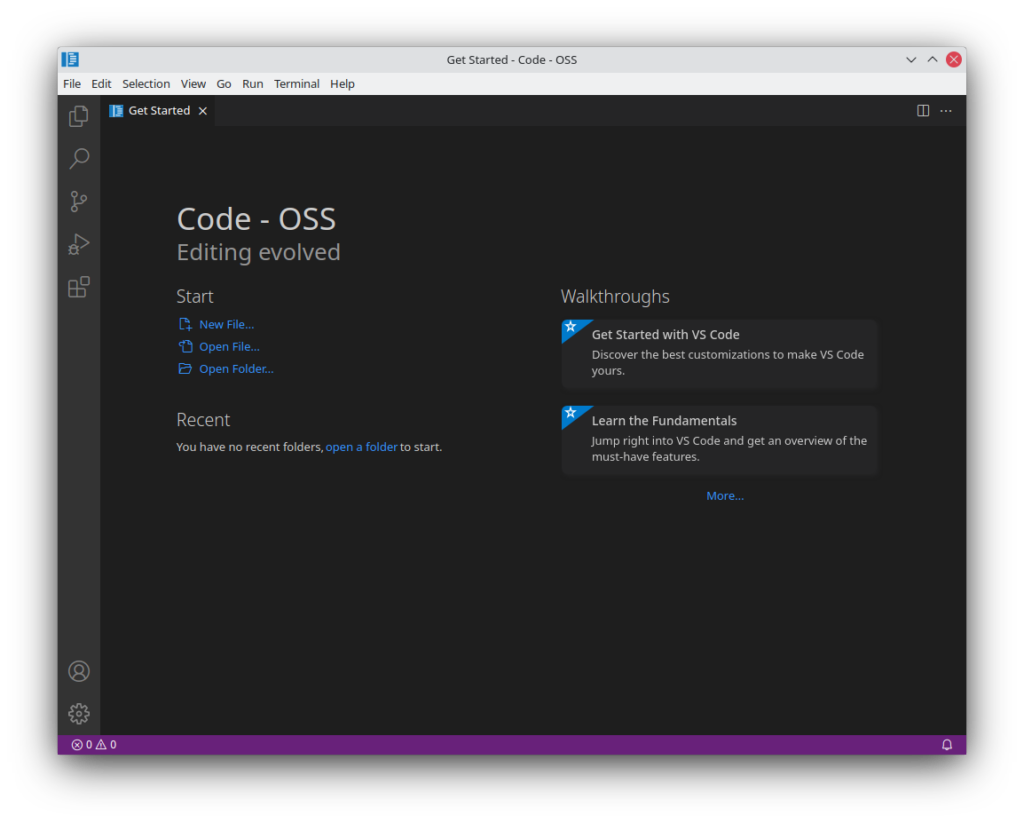
Task: Open the Run and Debug panel
Action: tap(79, 244)
